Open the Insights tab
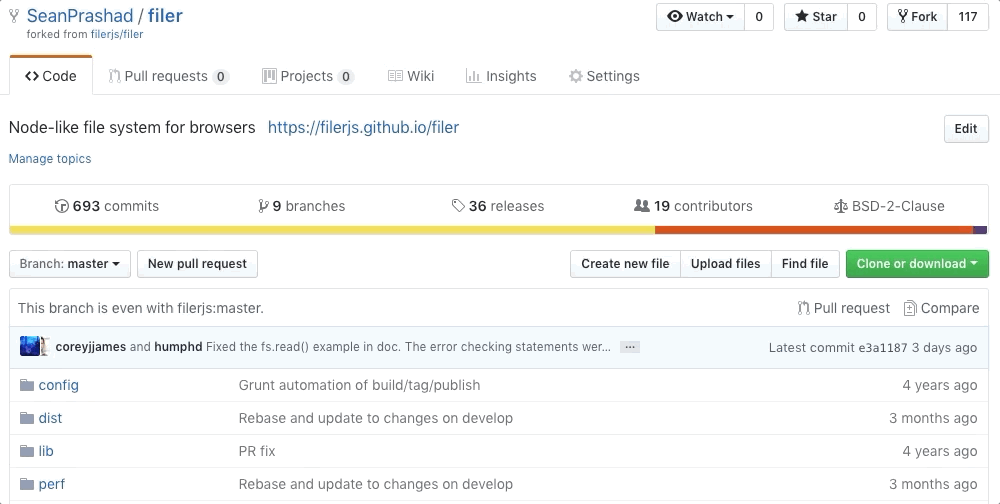Image resolution: width=1000 pixels, height=504 pixels. [501, 76]
